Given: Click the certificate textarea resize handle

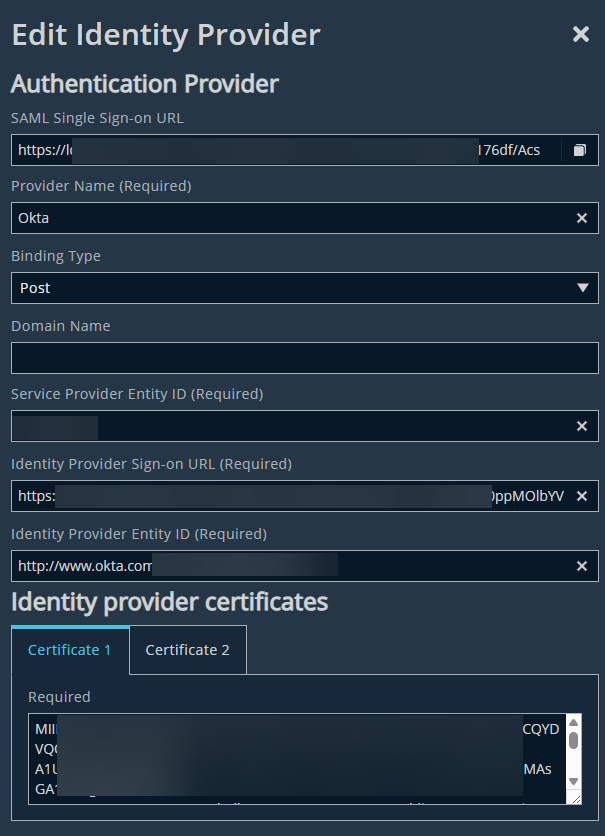Looking at the screenshot, I should [576, 799].
